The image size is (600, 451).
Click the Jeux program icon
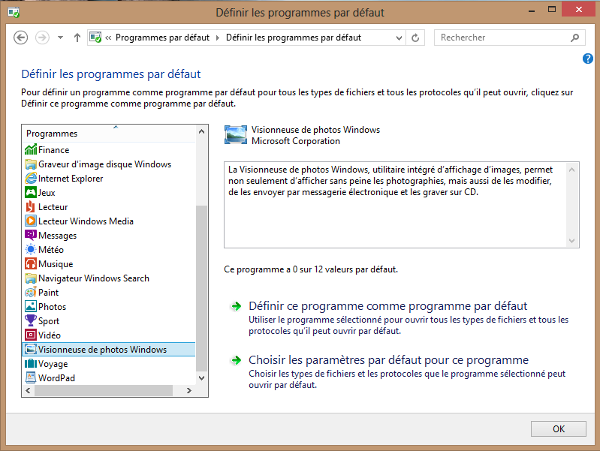point(31,192)
